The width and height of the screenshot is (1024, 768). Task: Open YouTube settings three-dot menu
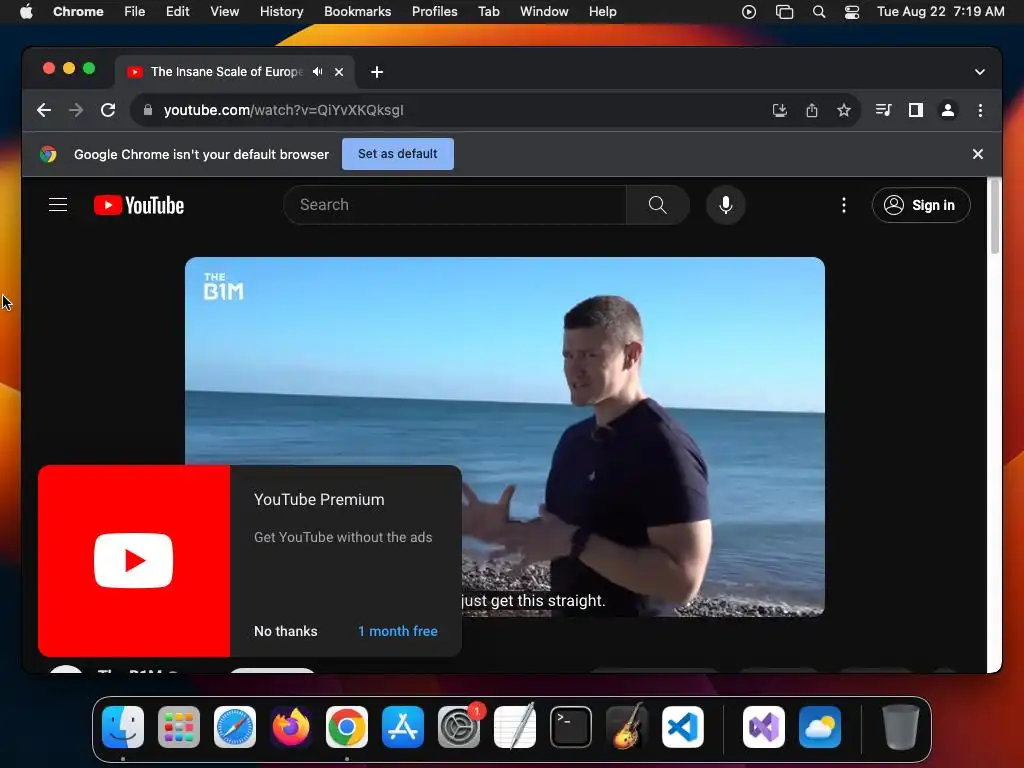[844, 205]
